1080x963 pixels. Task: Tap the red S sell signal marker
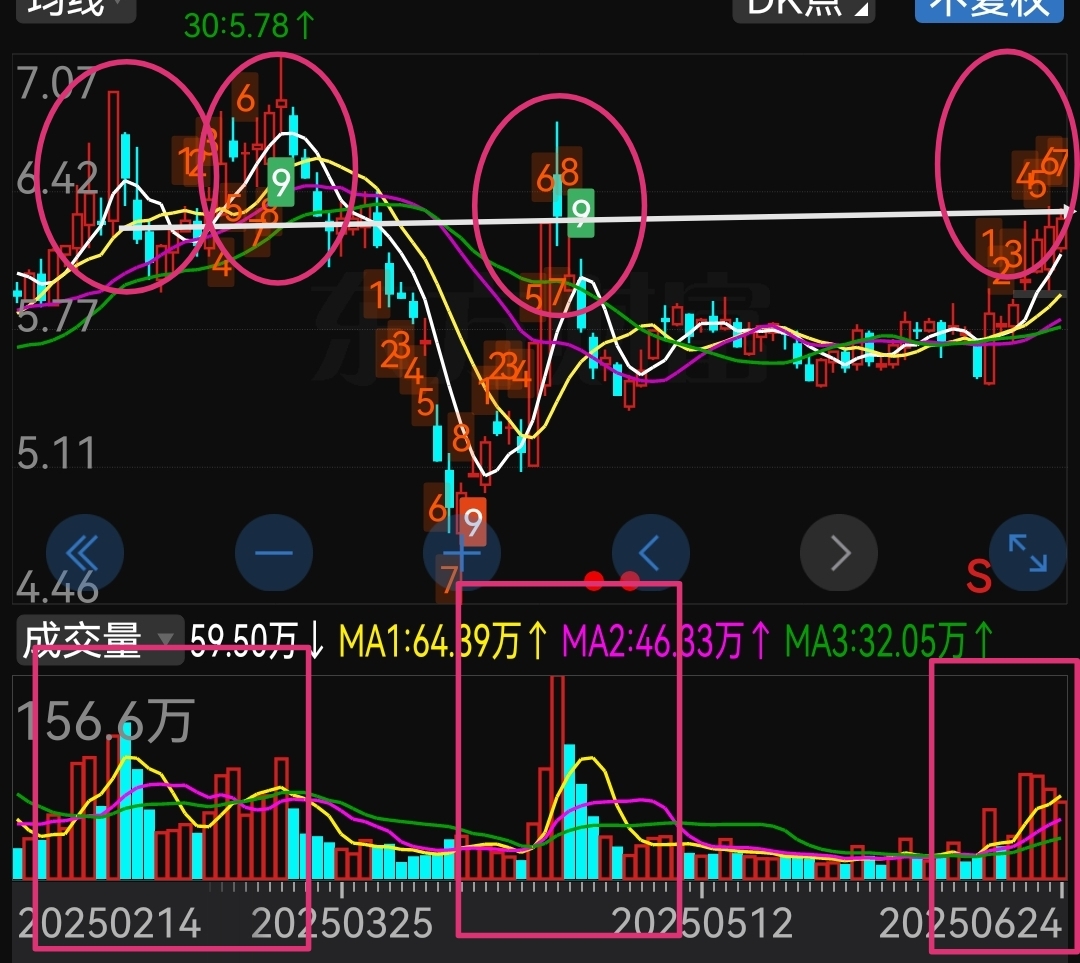point(978,576)
